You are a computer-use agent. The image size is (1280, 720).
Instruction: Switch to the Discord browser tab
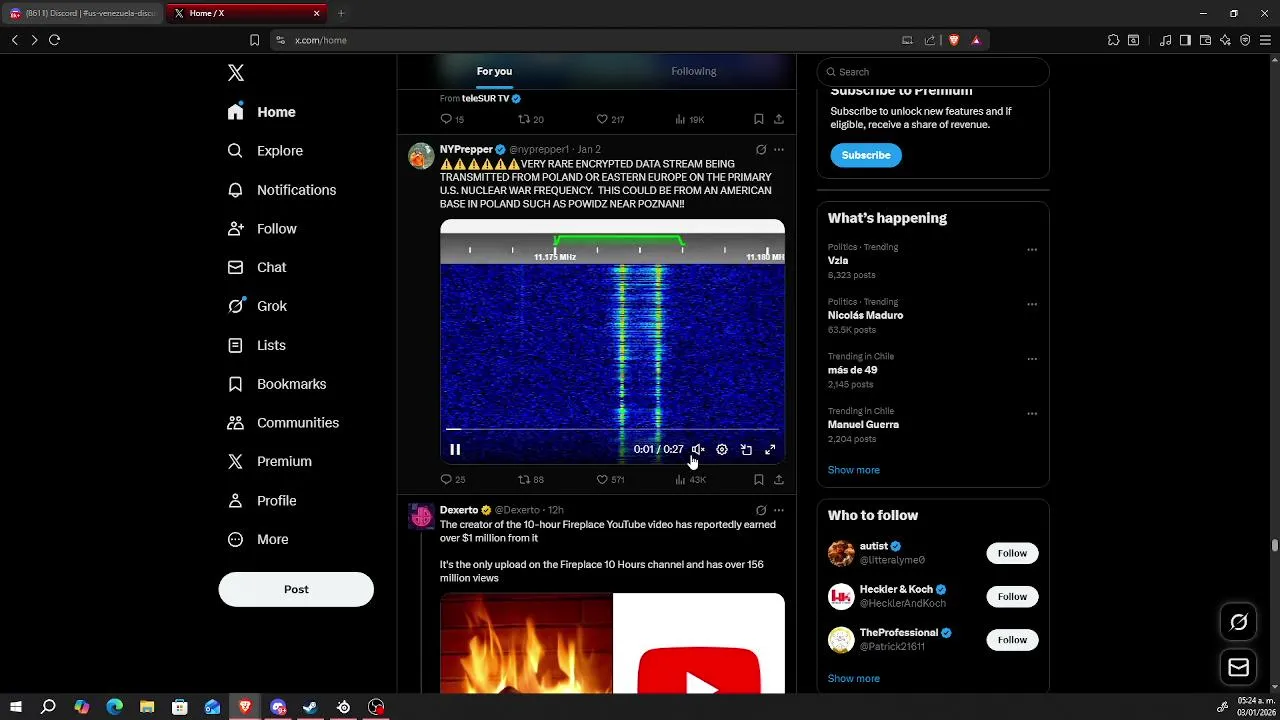(83, 13)
